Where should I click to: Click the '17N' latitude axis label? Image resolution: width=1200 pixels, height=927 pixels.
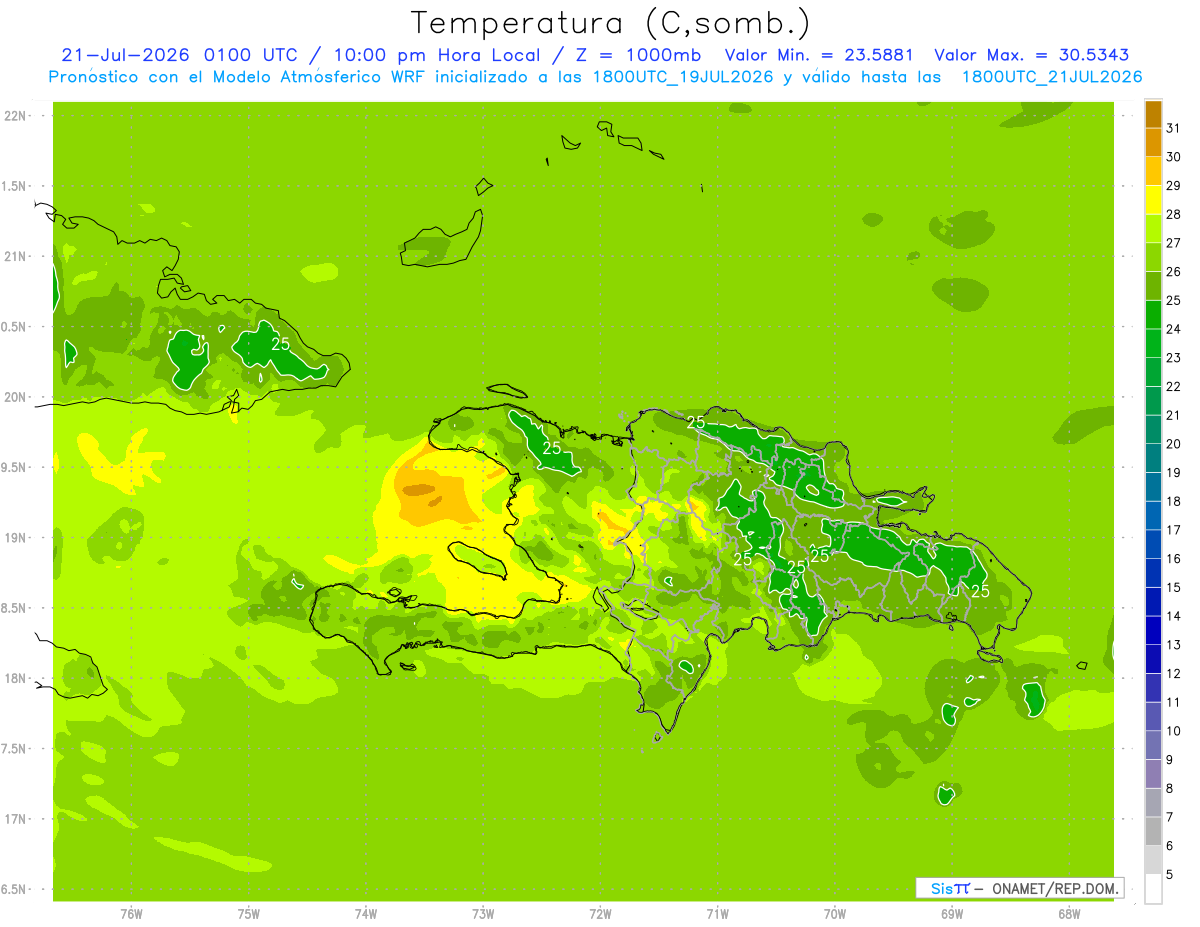click(17, 819)
